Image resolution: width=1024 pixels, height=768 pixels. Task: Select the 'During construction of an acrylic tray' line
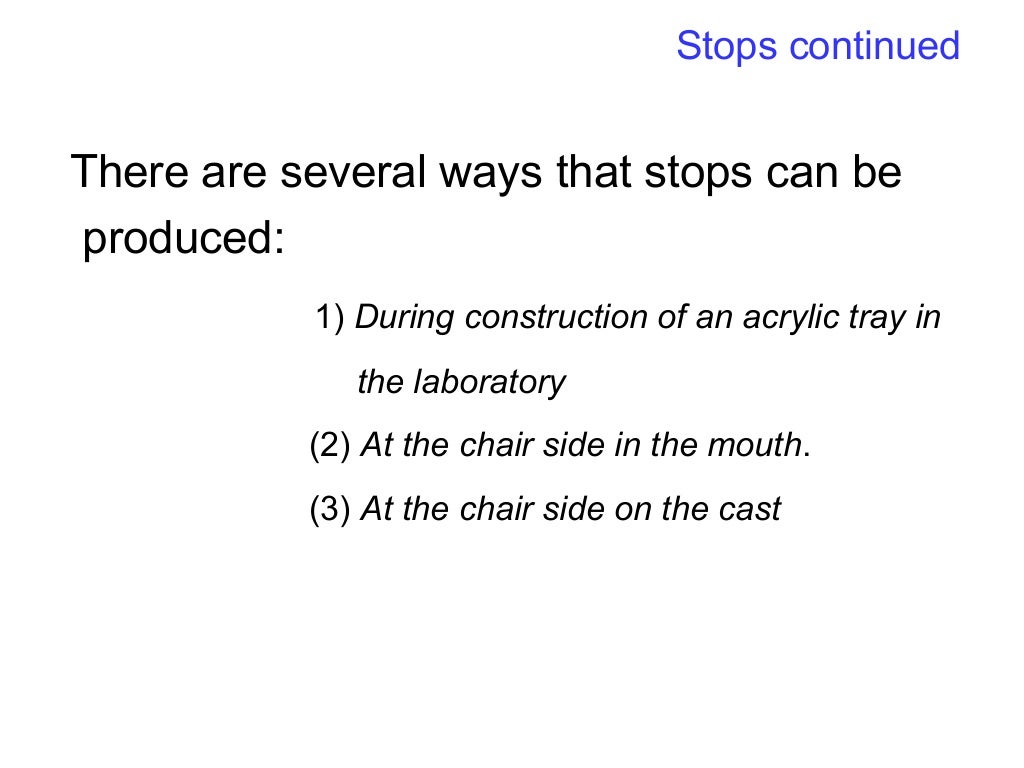(647, 318)
